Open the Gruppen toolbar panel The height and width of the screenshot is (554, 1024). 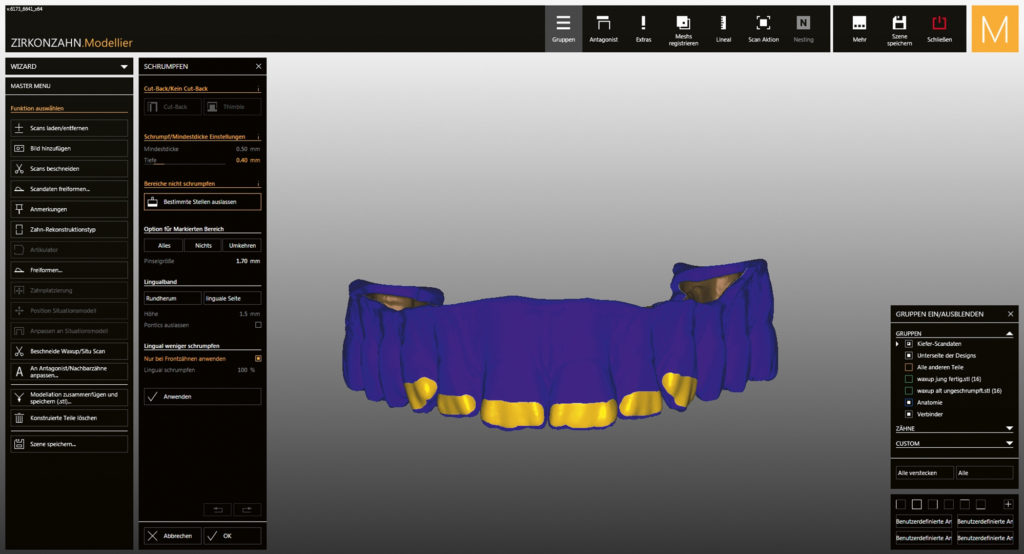563,29
